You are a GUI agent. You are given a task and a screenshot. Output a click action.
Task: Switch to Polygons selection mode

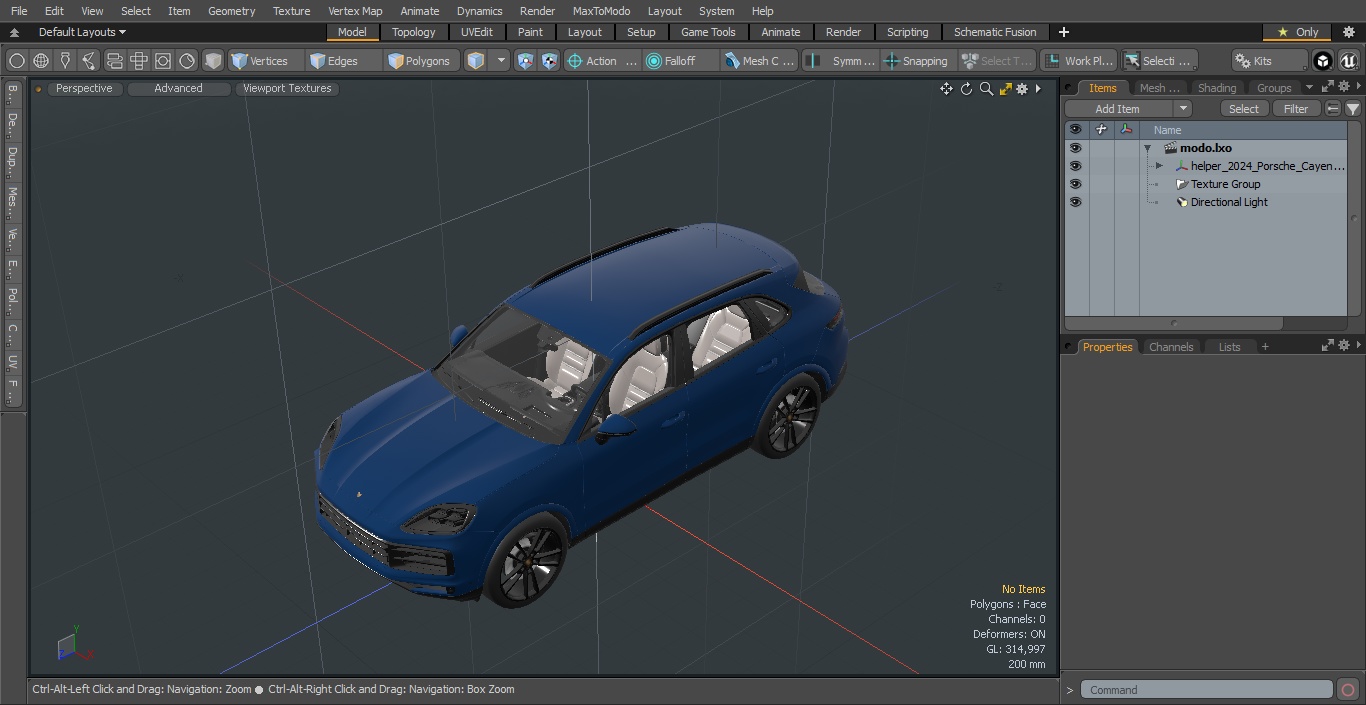coord(423,61)
